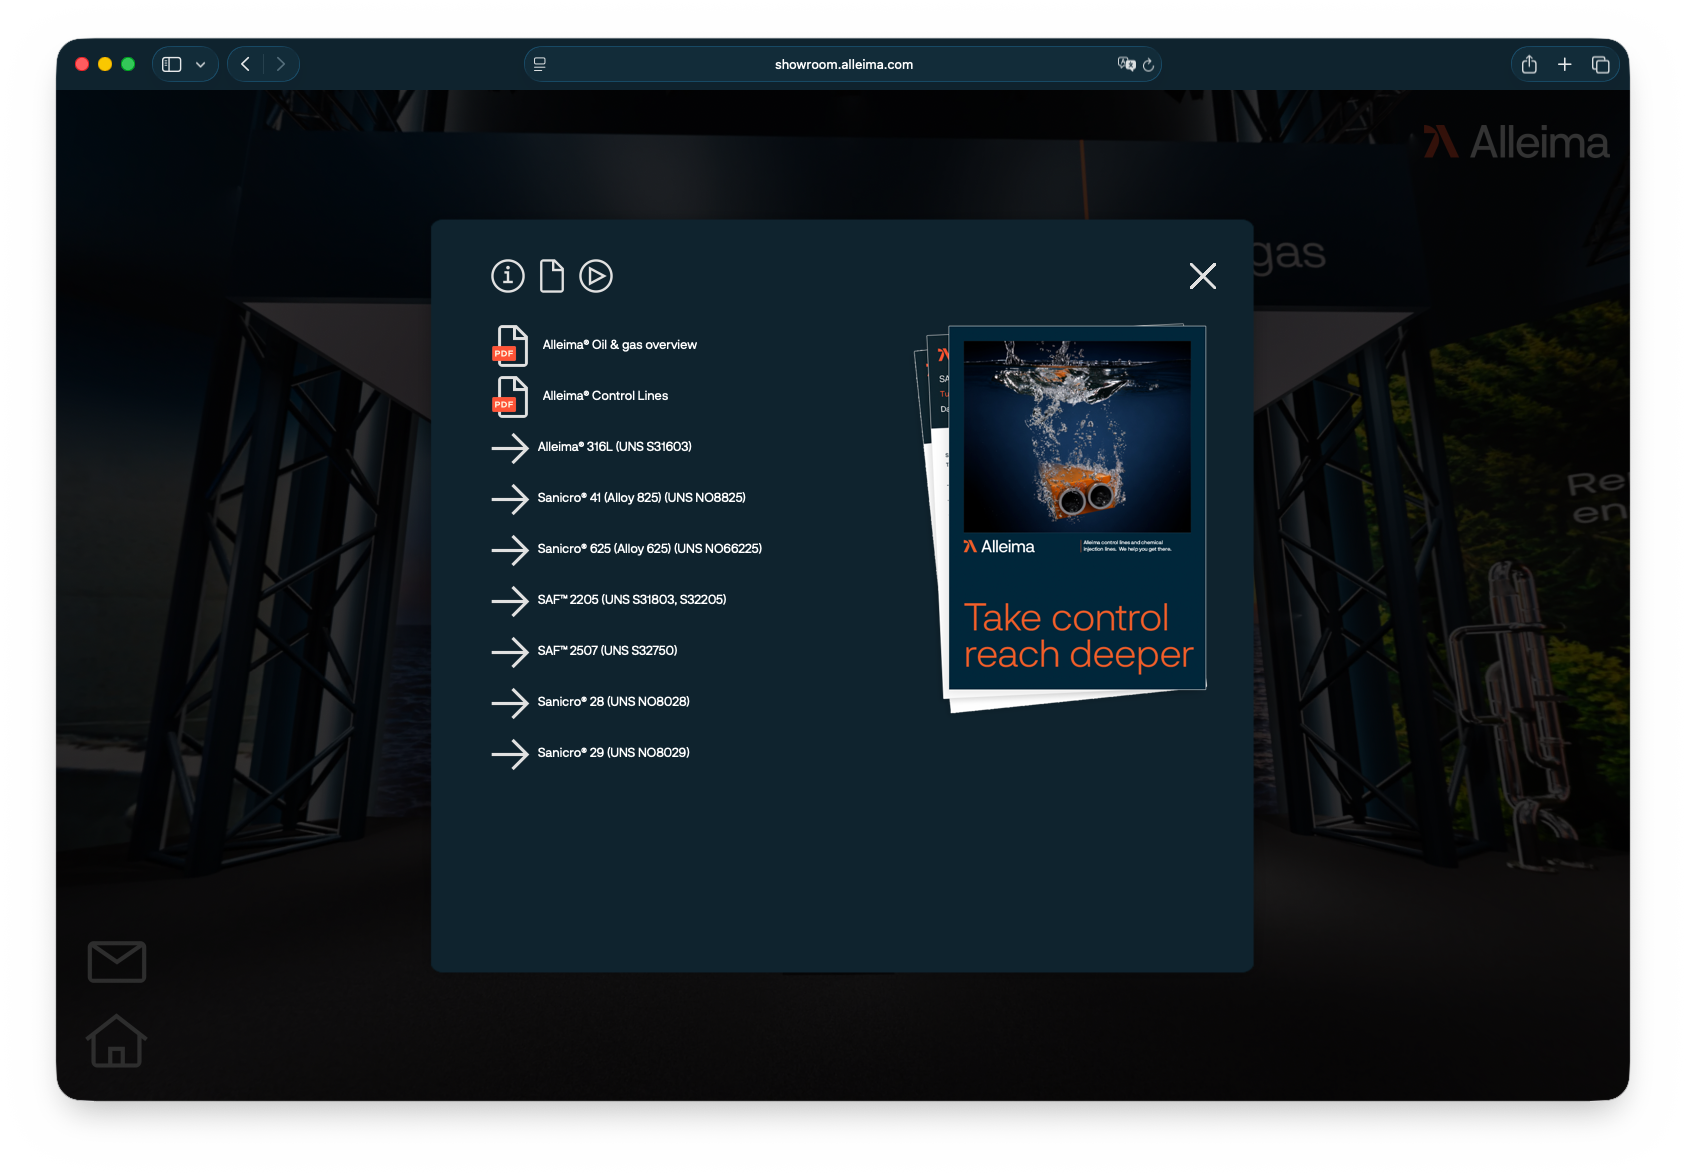Click arrow beside SAF 2205 entry
1686x1175 pixels.
[x=510, y=601]
